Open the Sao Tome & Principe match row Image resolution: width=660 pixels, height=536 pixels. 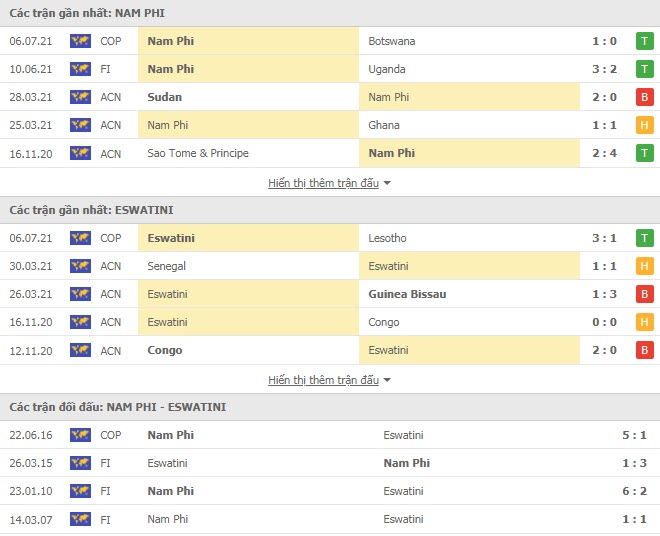[330, 153]
